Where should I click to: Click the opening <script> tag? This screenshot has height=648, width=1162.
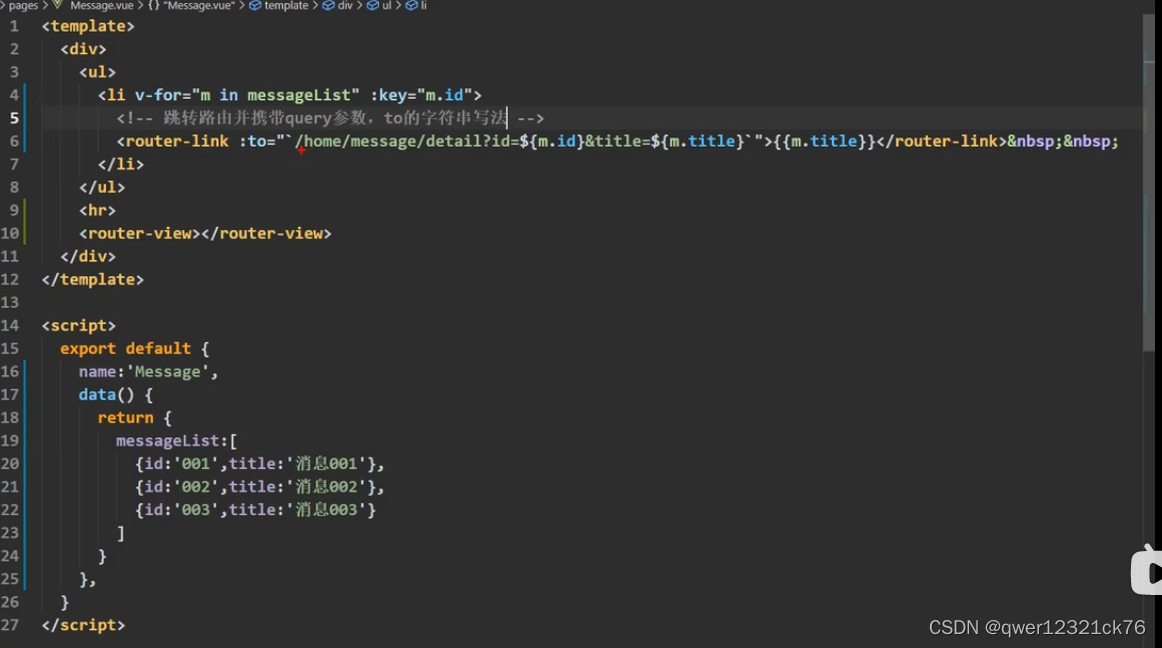(x=79, y=325)
